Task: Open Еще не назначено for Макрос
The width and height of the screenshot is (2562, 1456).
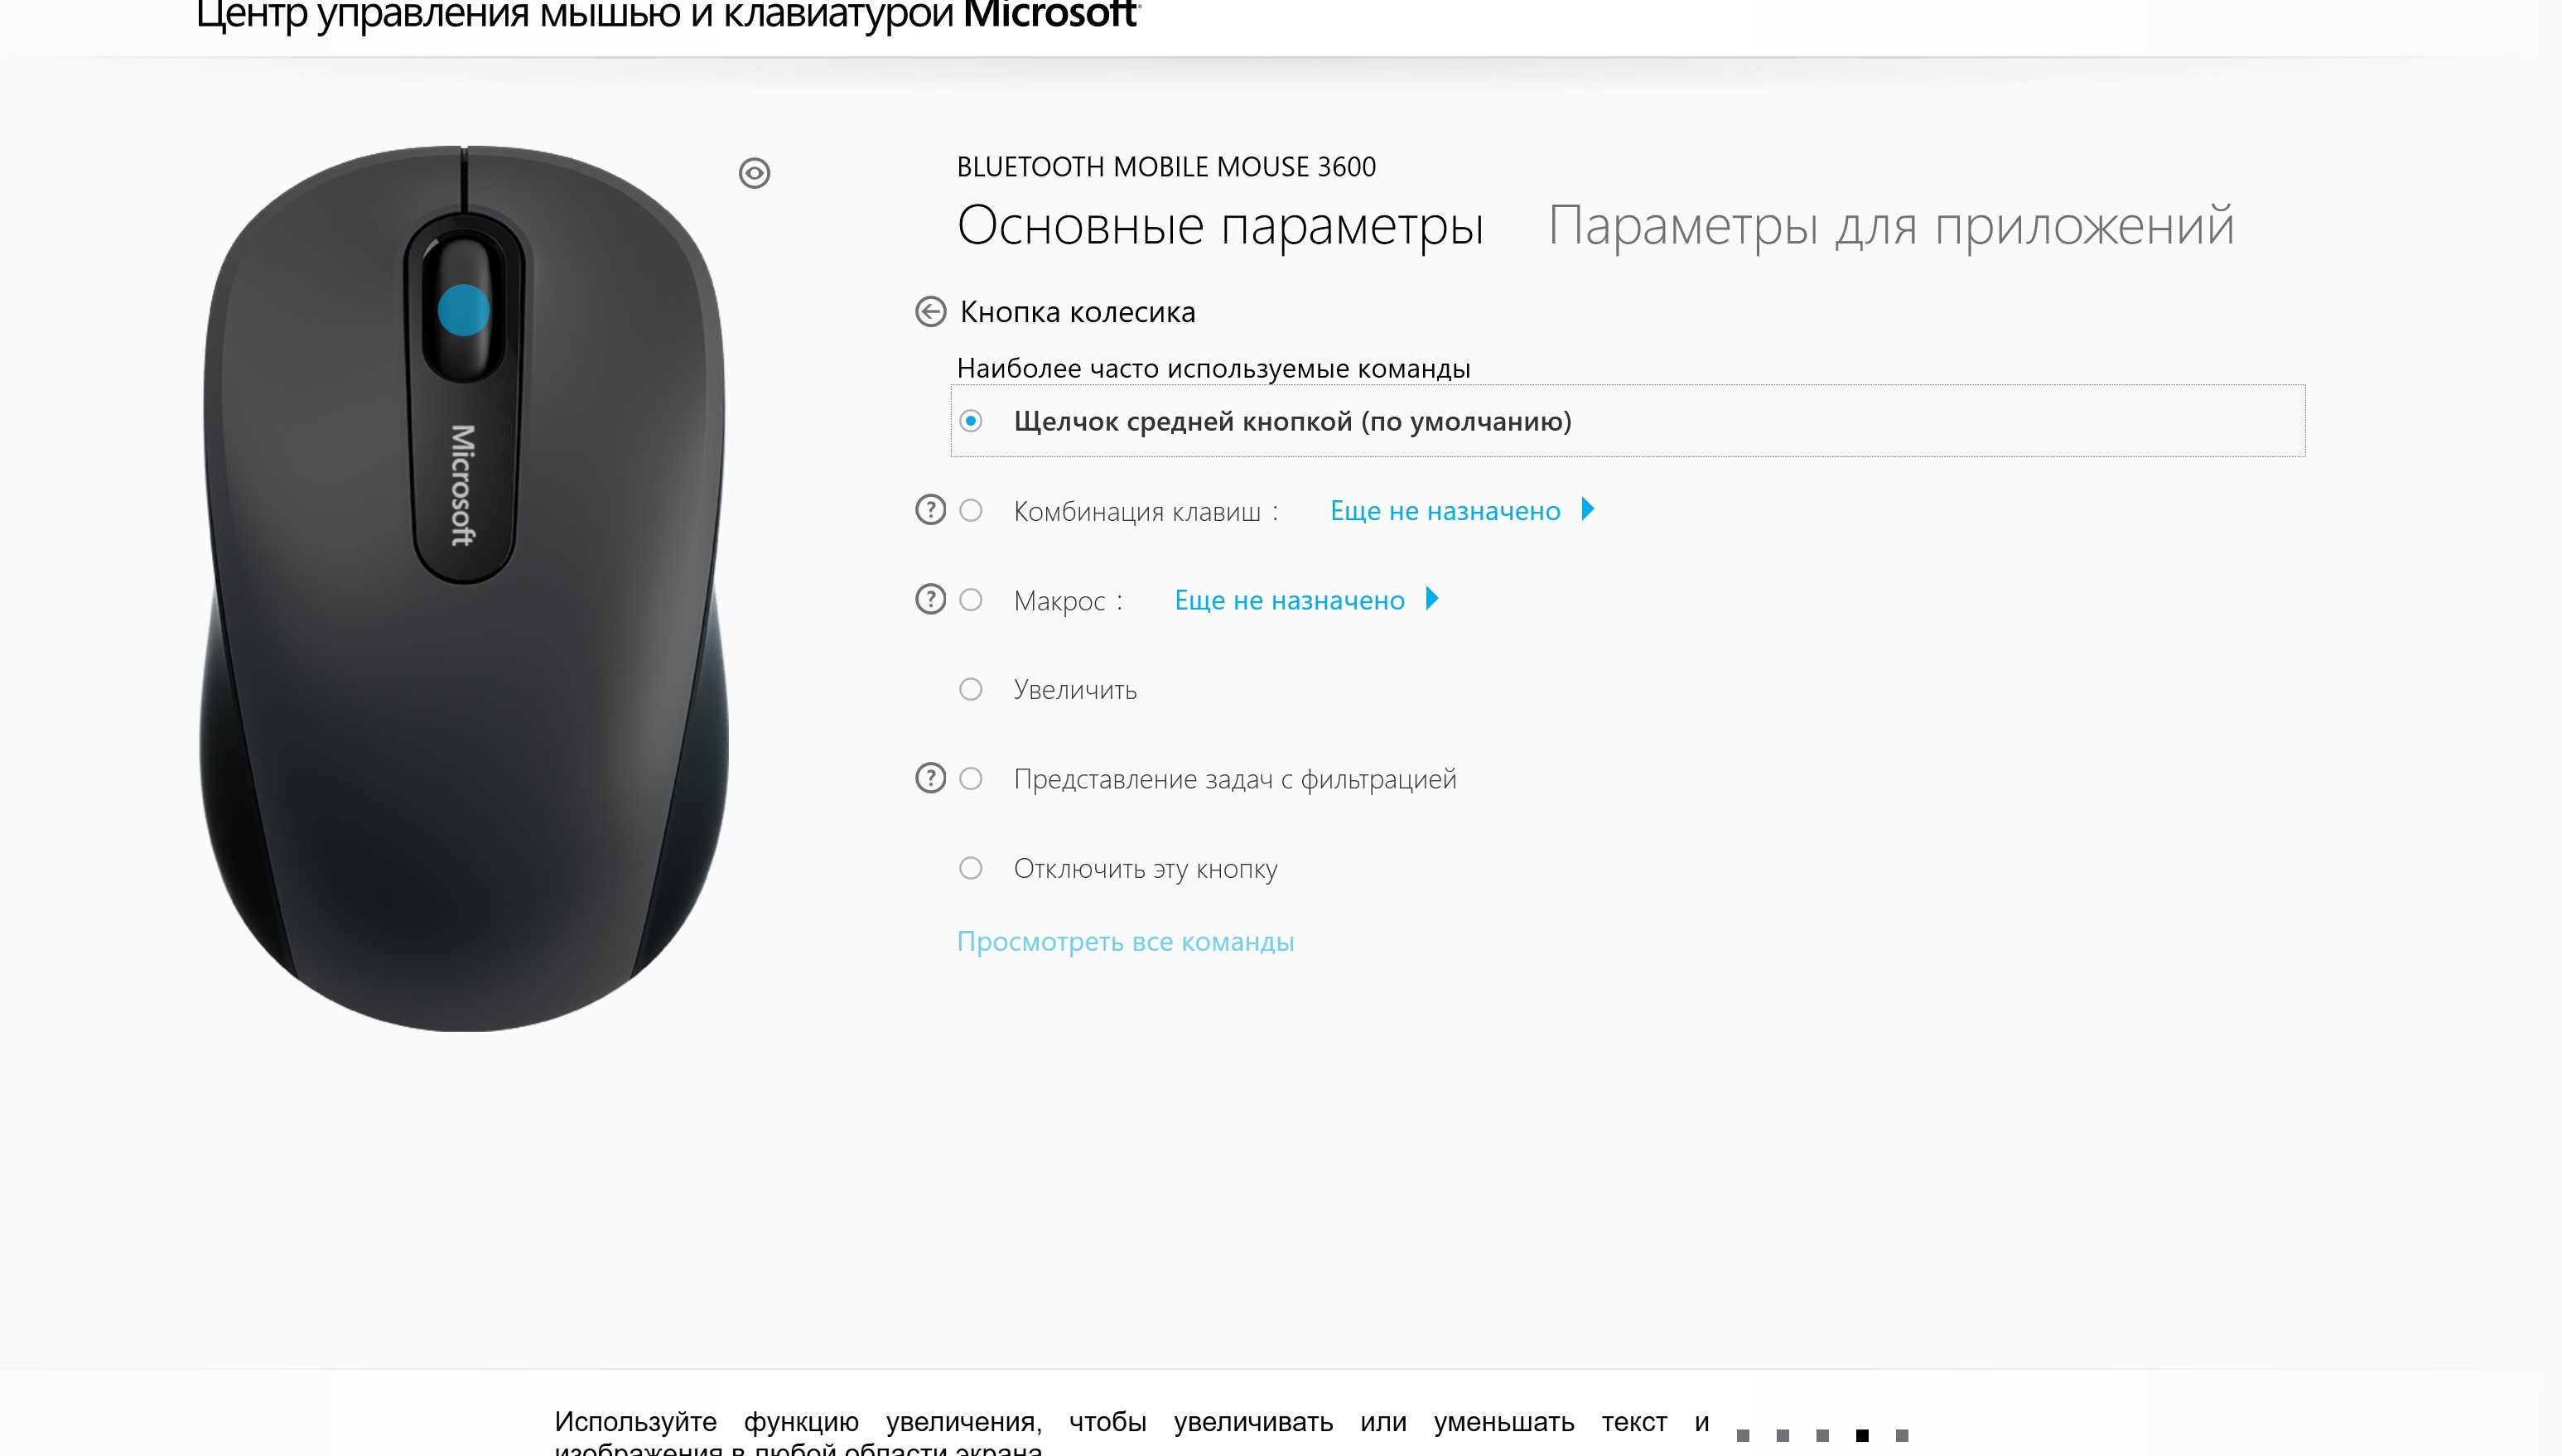Action: (1289, 600)
